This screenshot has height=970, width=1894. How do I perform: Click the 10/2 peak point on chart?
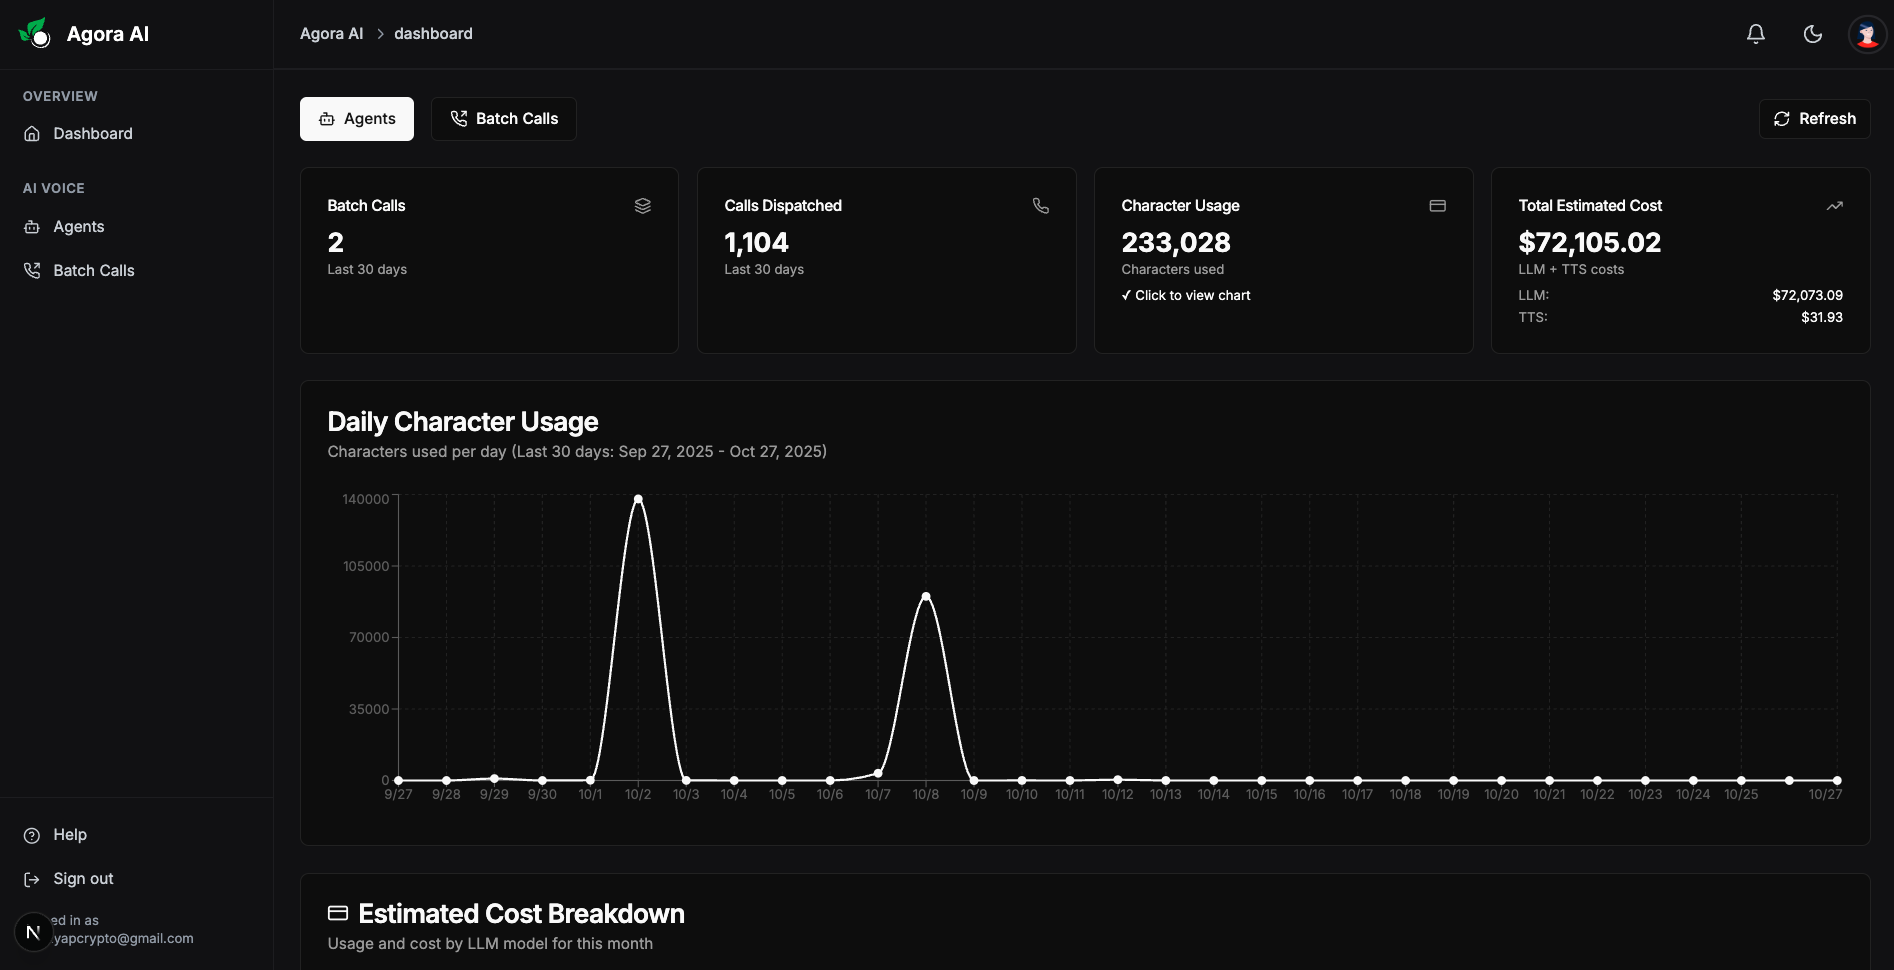(x=638, y=499)
